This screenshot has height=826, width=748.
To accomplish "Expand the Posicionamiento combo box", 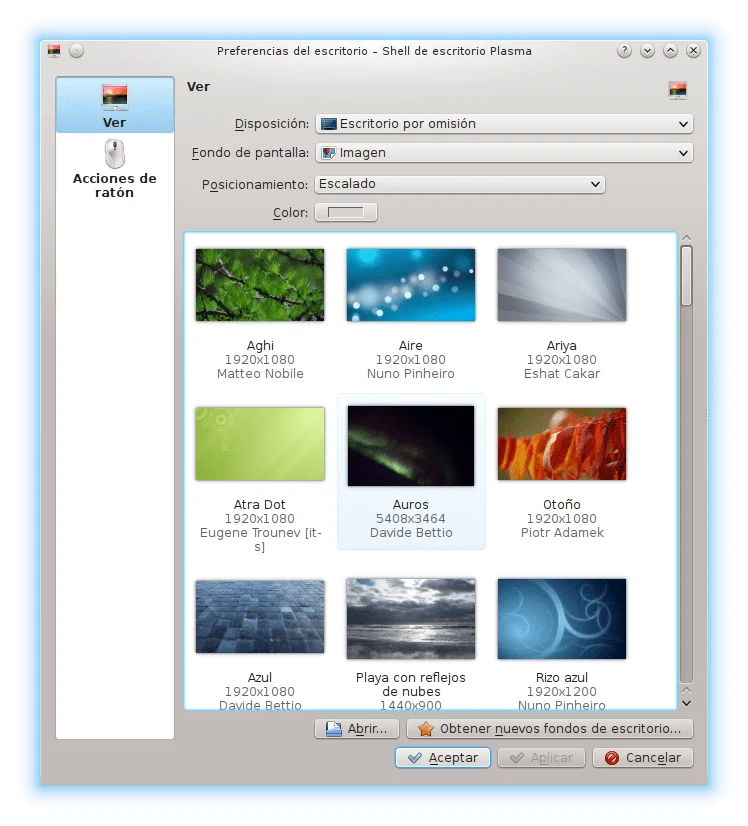I will tap(460, 184).
